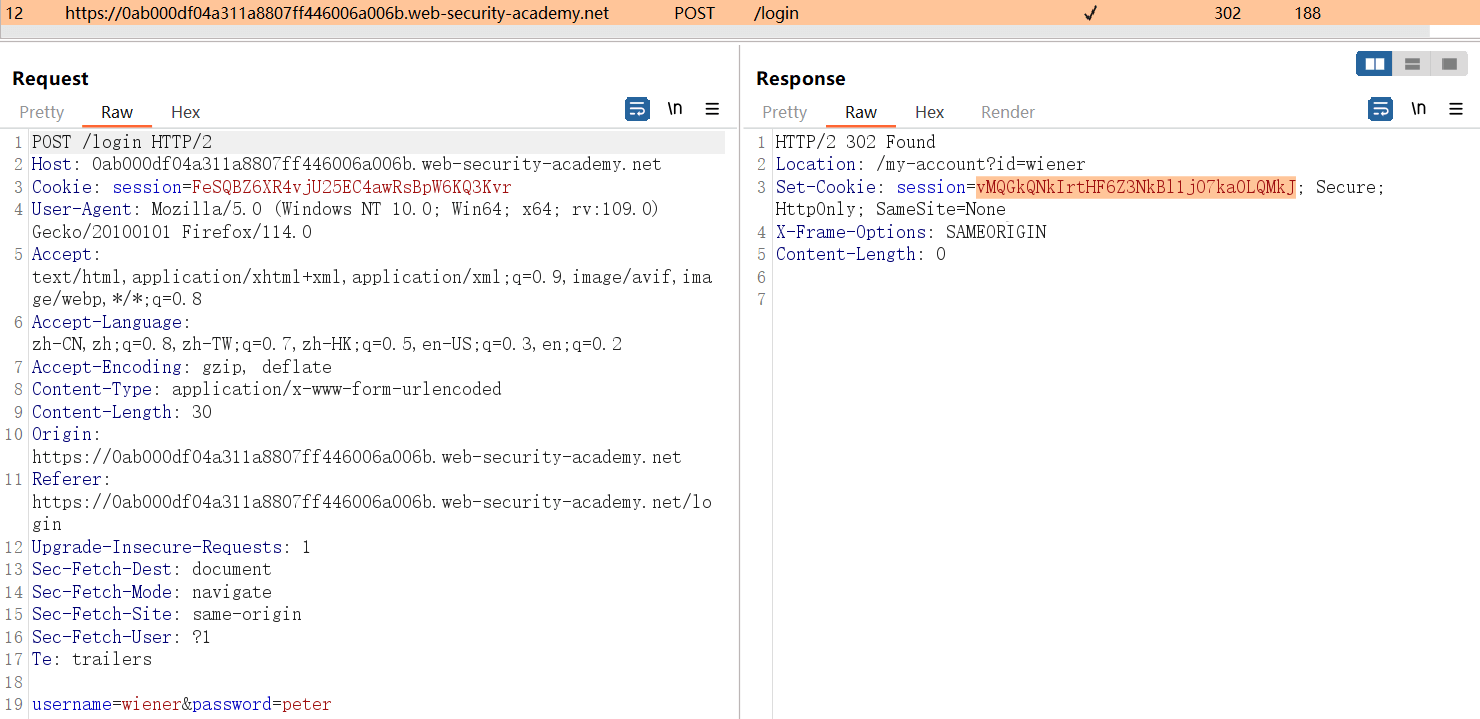Open the Pretty tab in Request
The image size is (1480, 719).
click(42, 112)
